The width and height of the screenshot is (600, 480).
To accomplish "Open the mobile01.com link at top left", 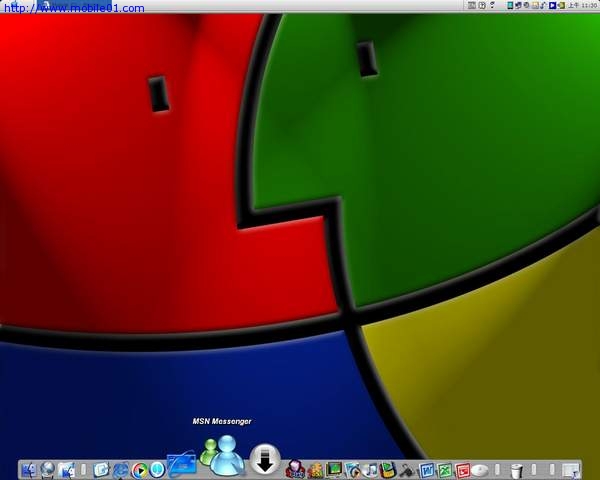I will [74, 8].
